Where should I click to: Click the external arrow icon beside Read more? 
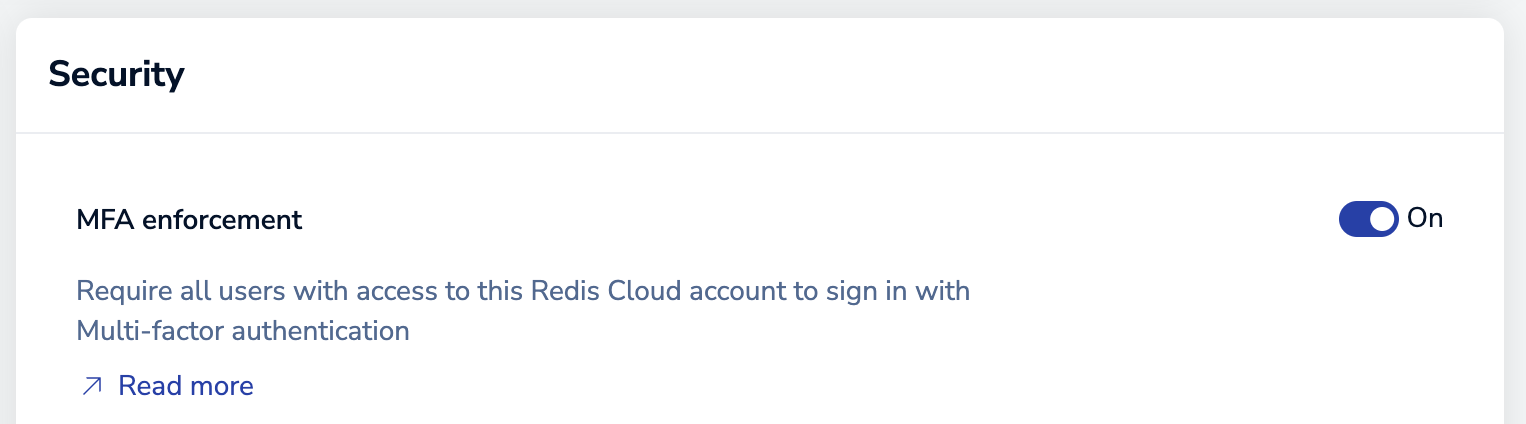pyautogui.click(x=92, y=386)
